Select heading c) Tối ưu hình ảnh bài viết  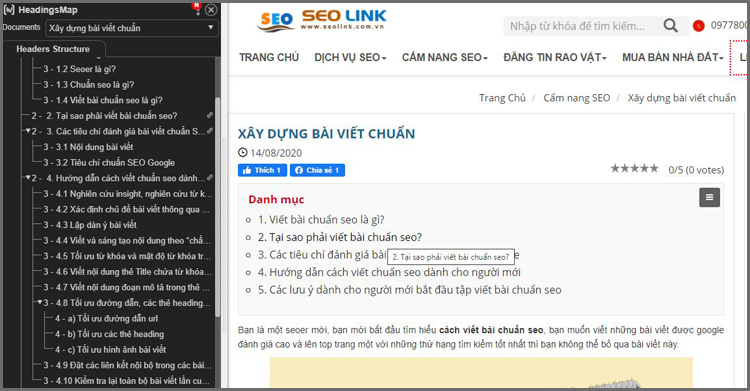click(110, 350)
